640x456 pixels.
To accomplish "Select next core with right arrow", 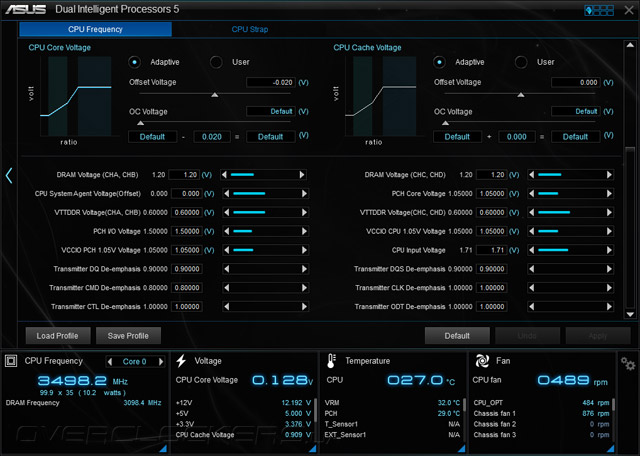I will (x=161, y=362).
